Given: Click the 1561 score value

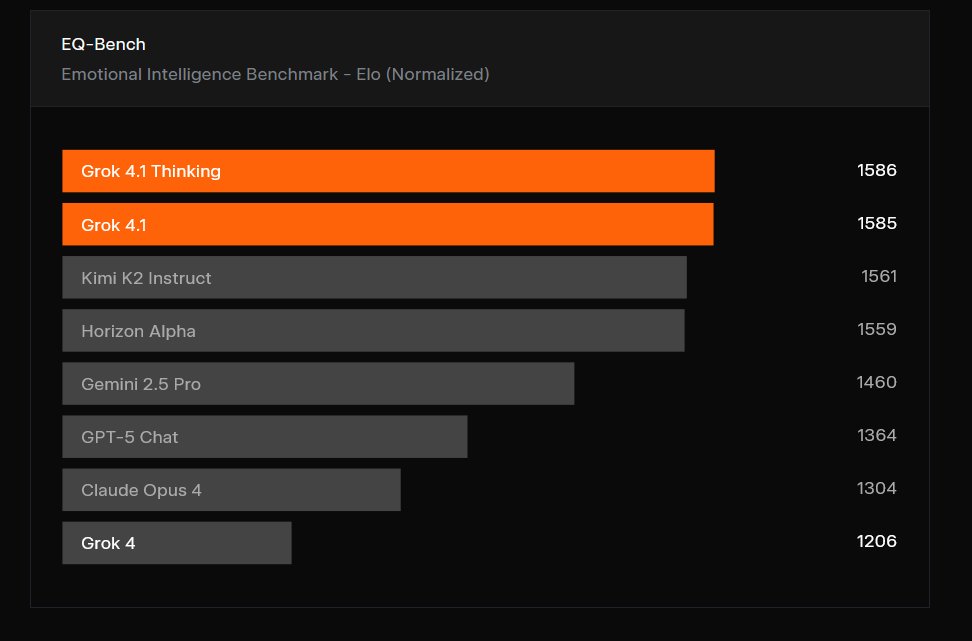Looking at the screenshot, I should pos(878,276).
